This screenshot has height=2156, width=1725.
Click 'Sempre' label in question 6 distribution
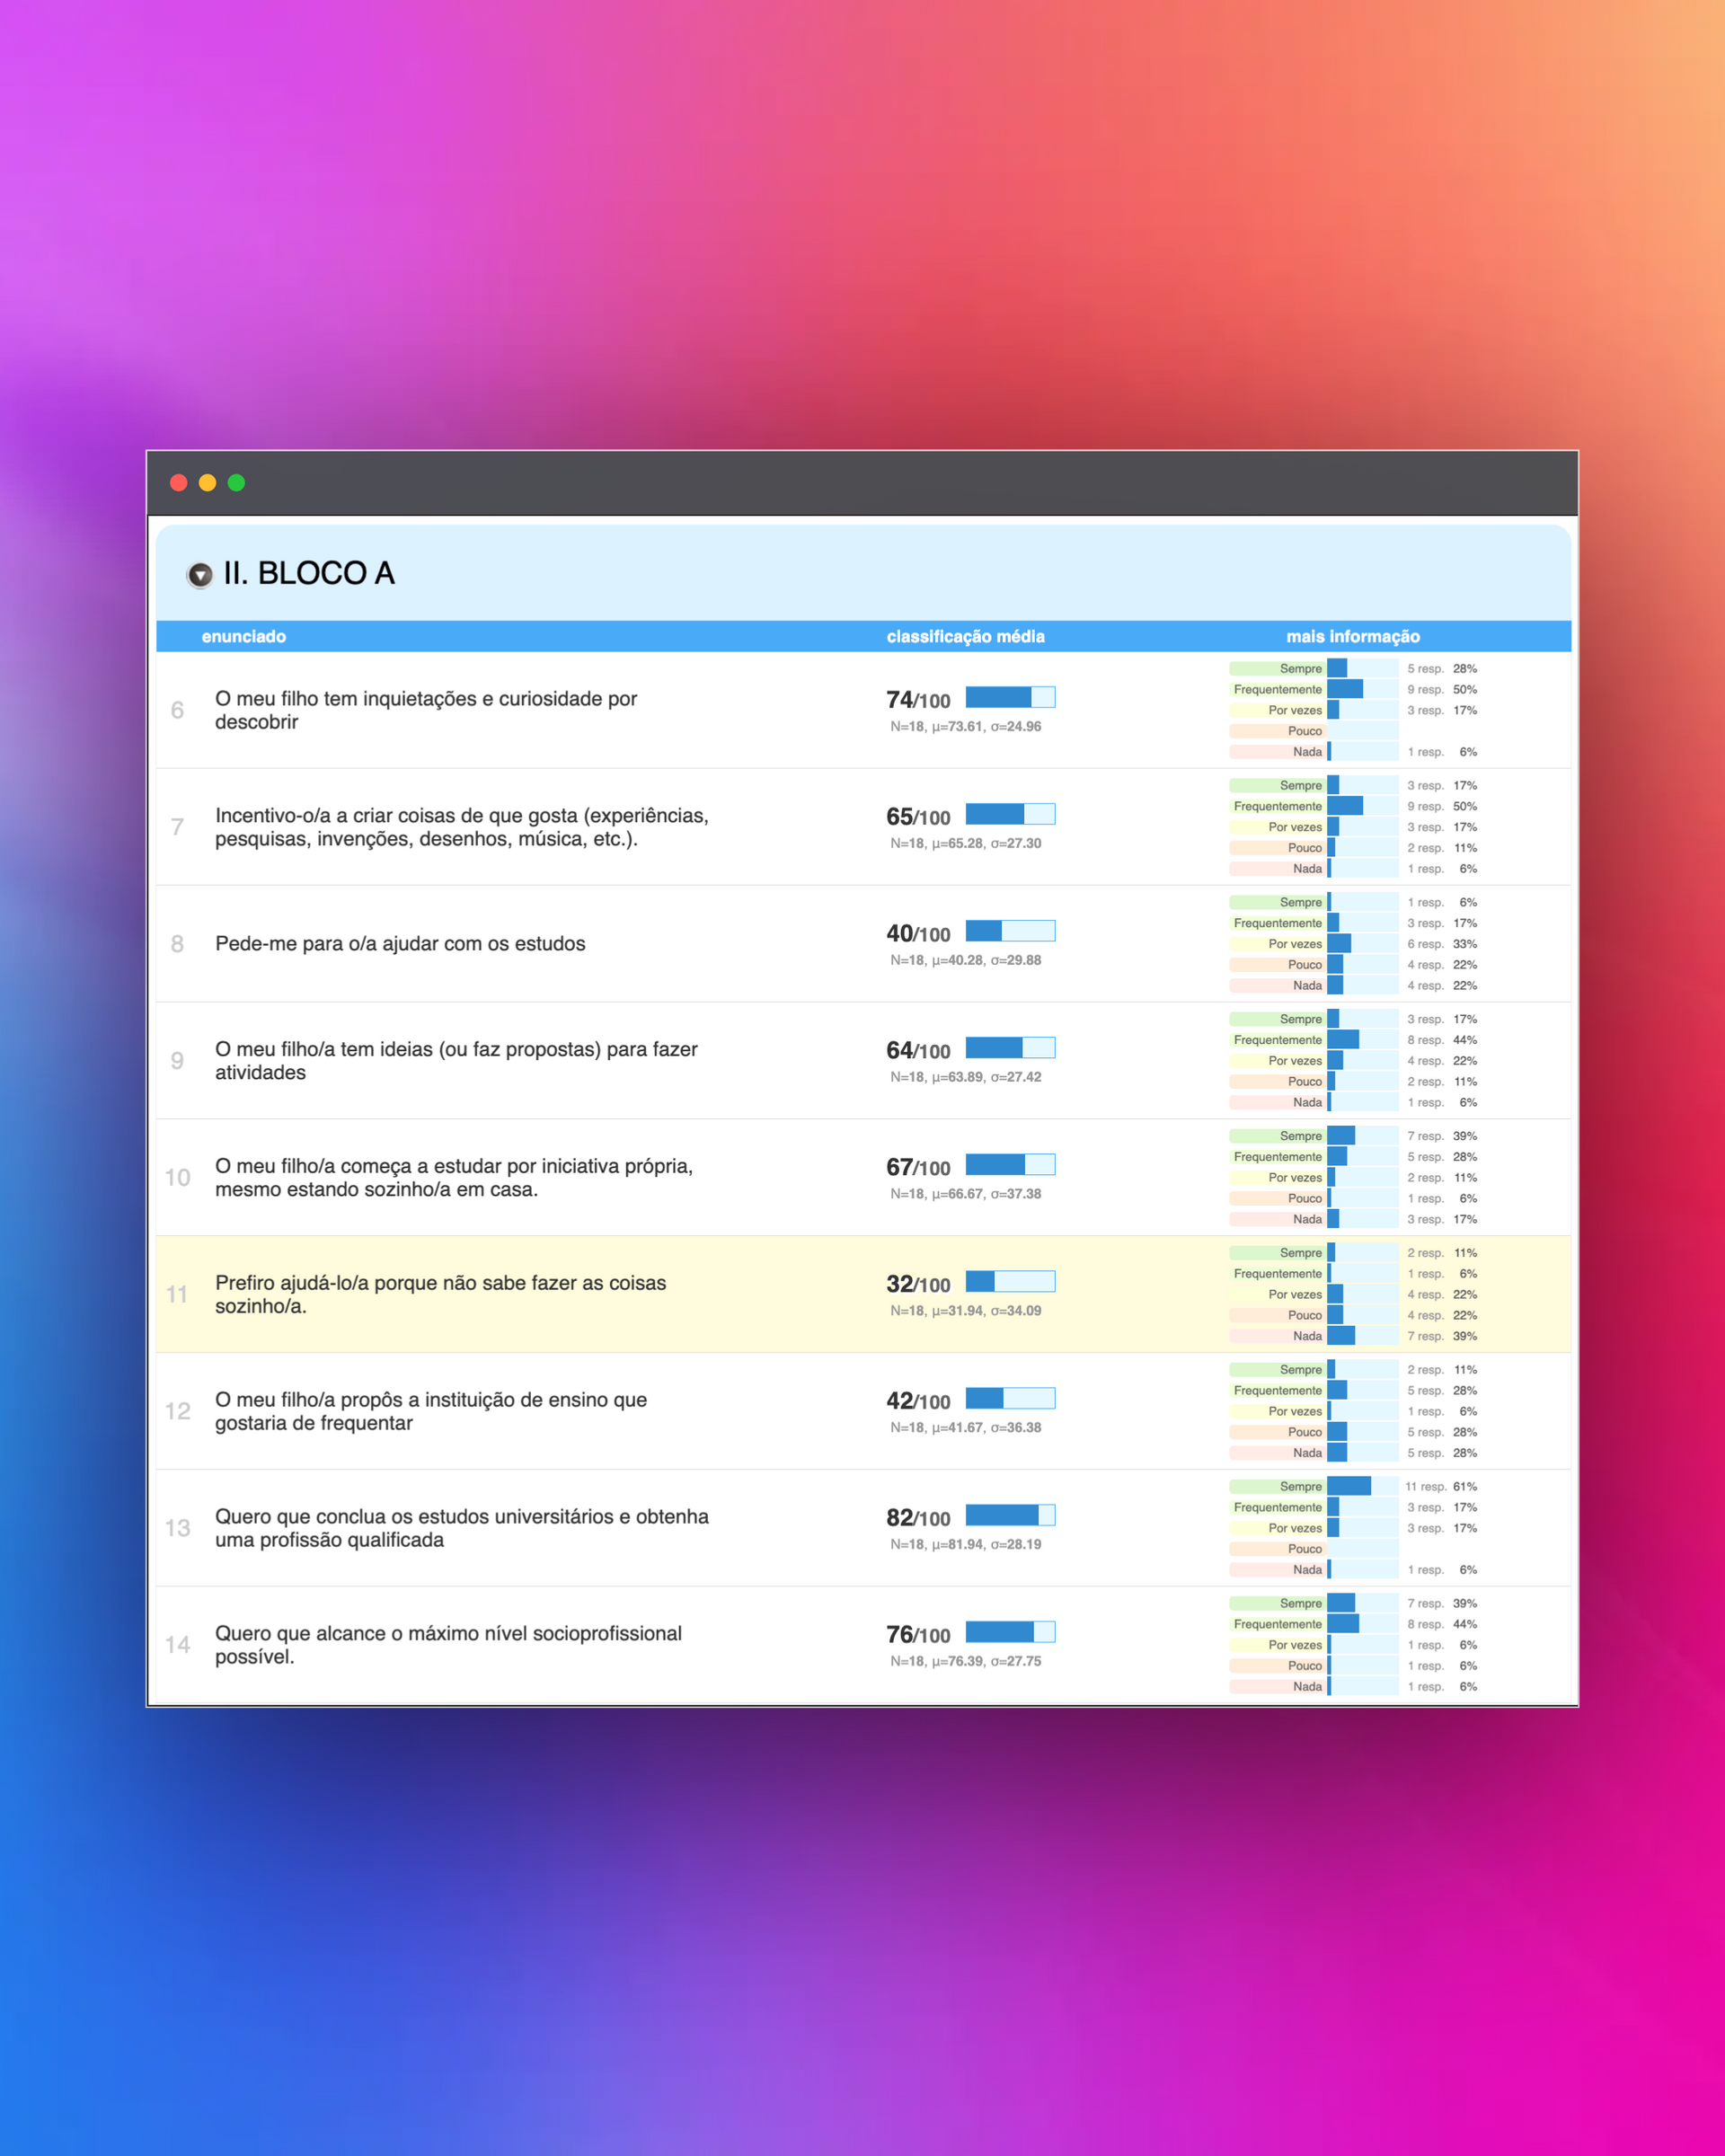coord(1300,669)
